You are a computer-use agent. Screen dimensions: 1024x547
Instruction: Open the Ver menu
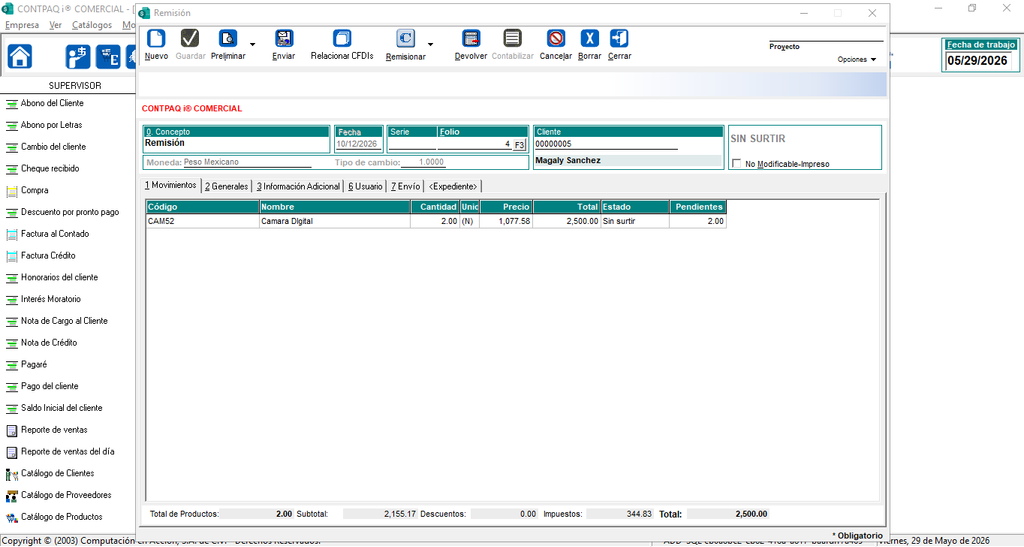56,25
